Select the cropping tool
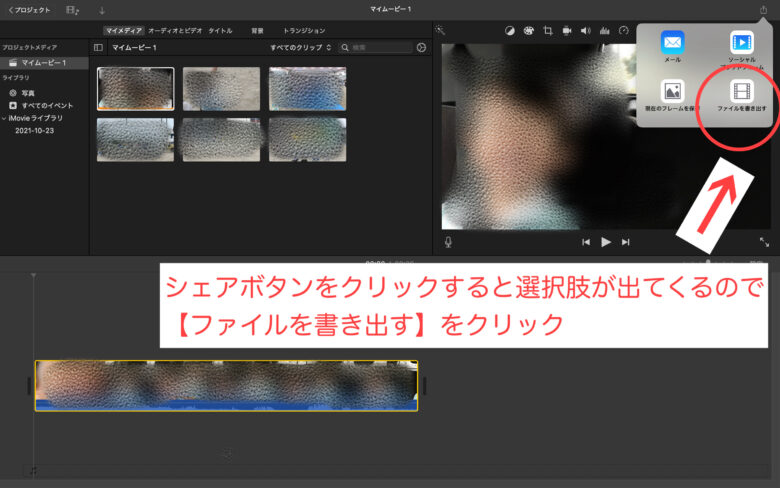Screen dimensions: 780x488 click(x=547, y=30)
